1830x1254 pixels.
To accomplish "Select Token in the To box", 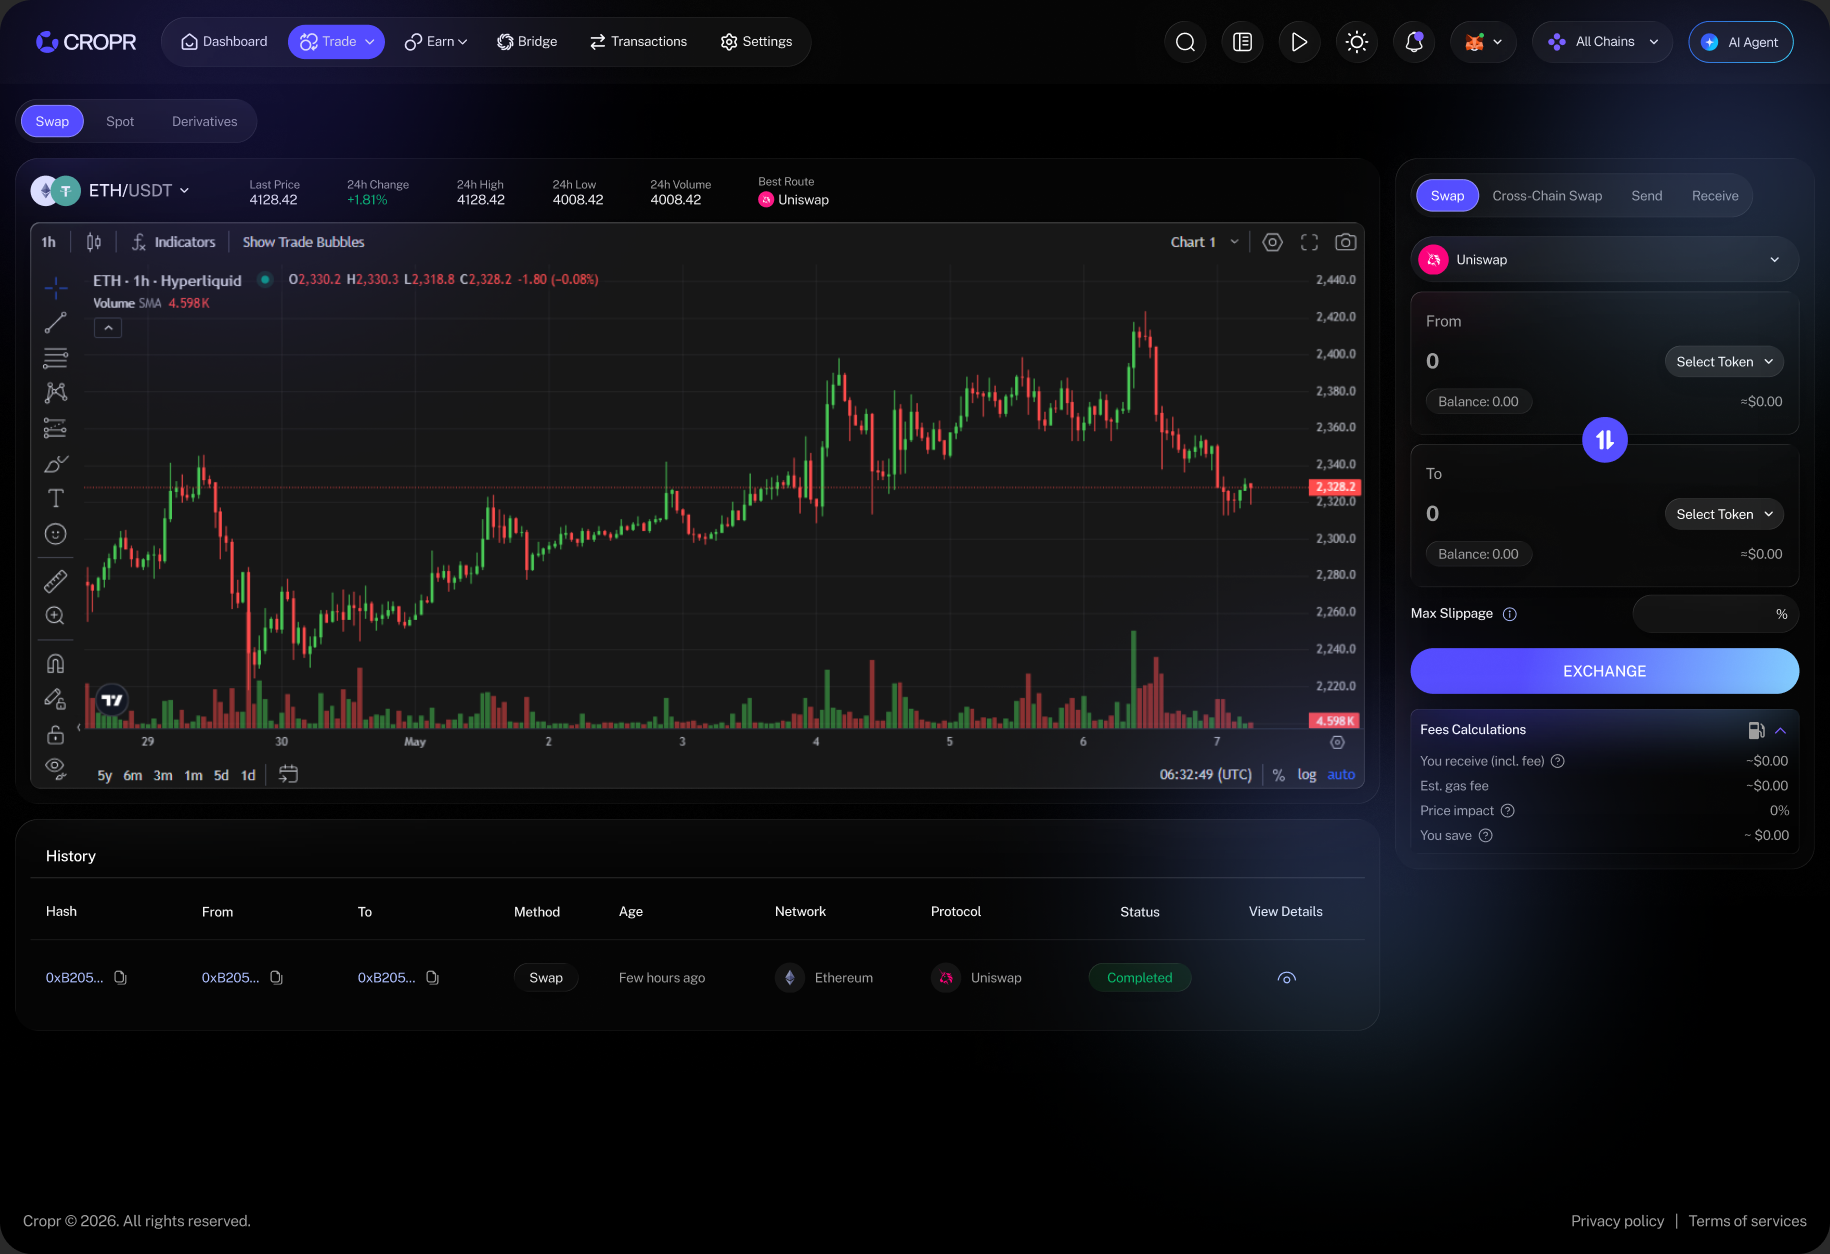I will click(1724, 514).
